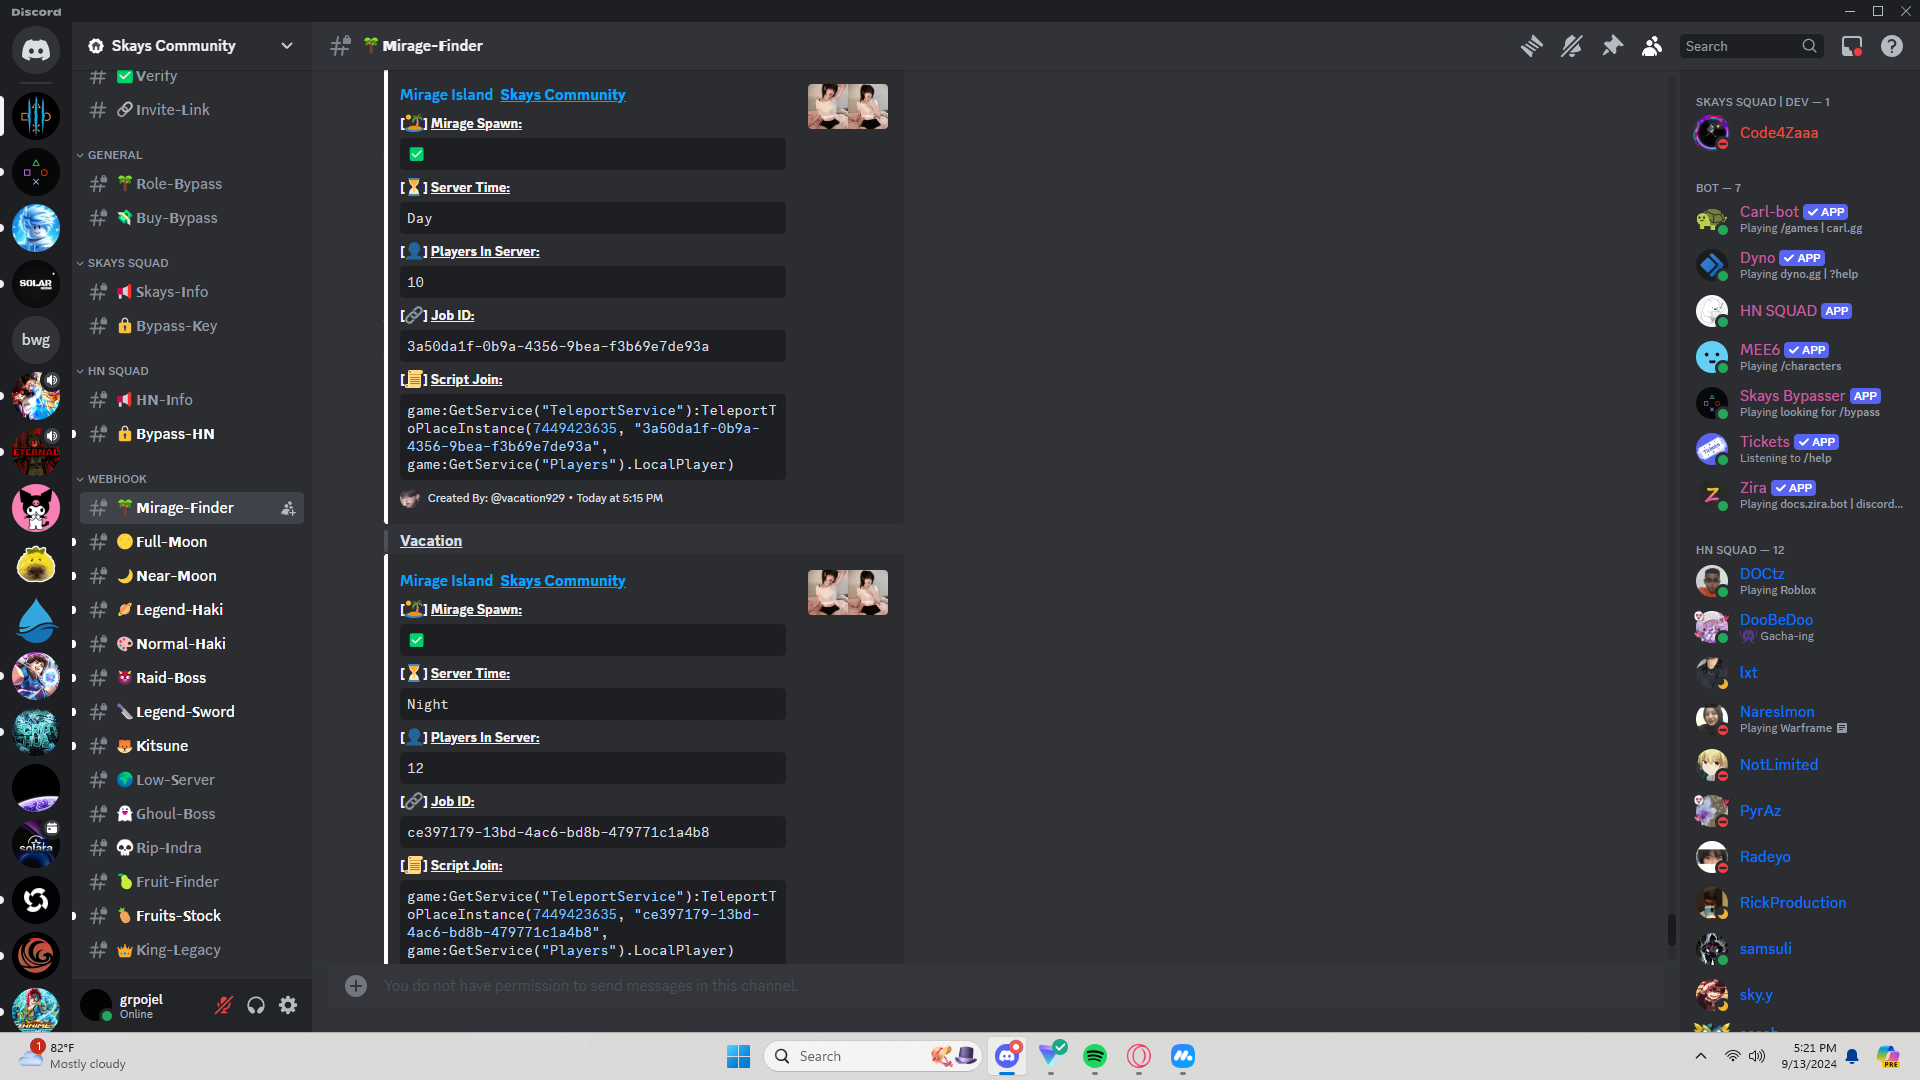This screenshot has height=1080, width=1920.
Task: Open the Role-Bypass channel
Action: (192, 184)
